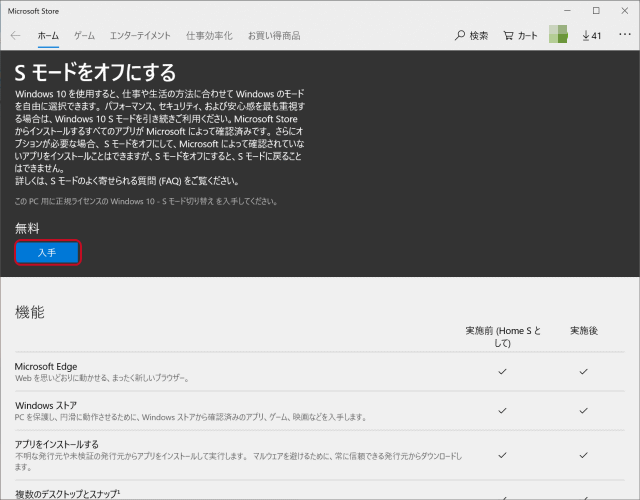640x500 pixels.
Task: Click the Microsoft Edge 実施前 checkmark
Action: click(502, 371)
